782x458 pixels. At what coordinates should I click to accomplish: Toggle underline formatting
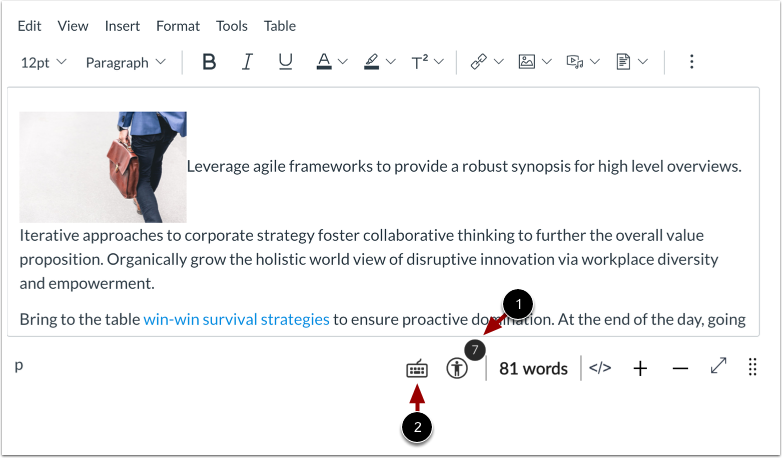click(x=285, y=62)
